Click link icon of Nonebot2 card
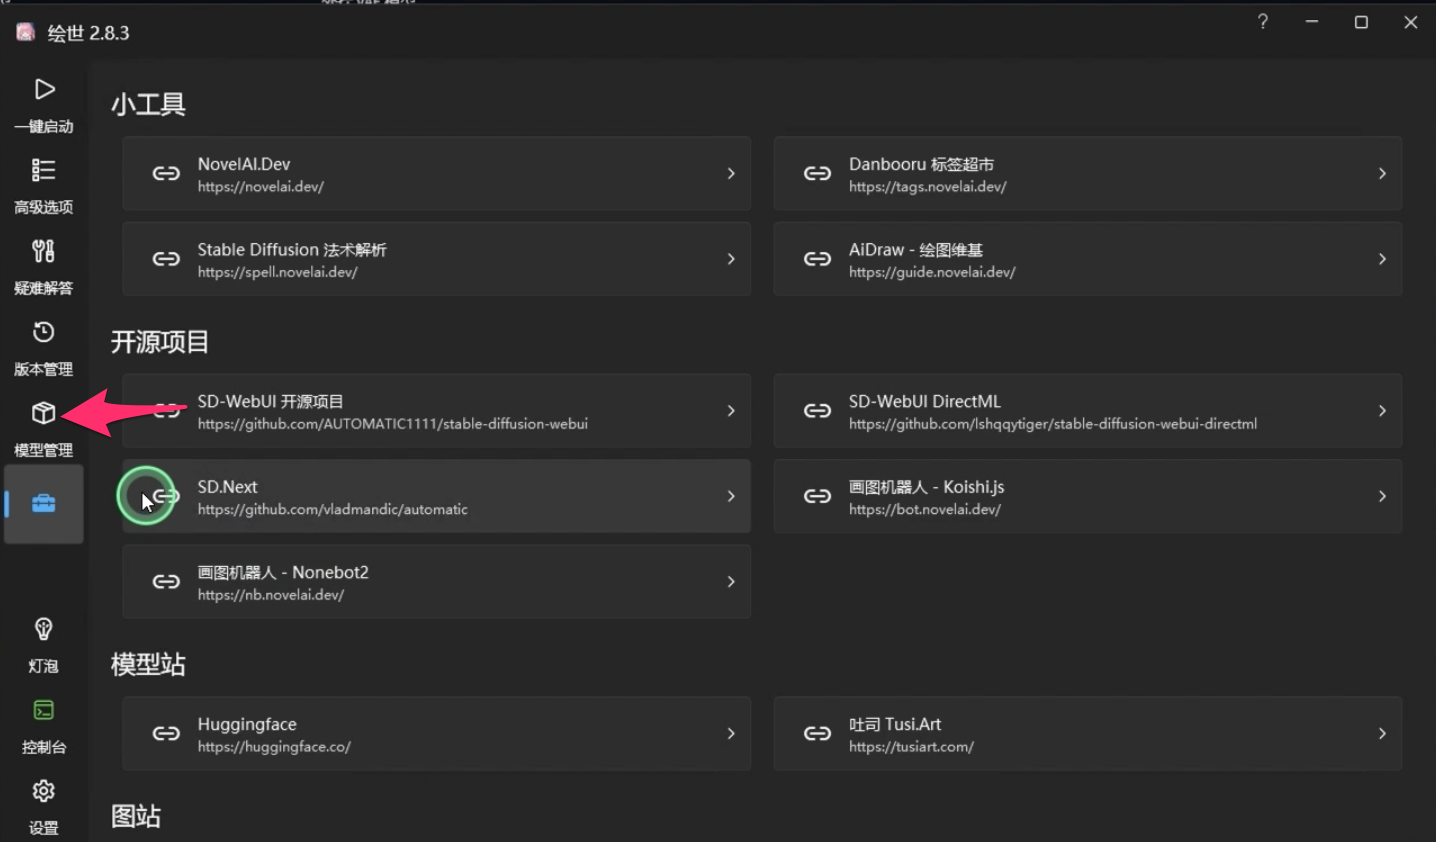The width and height of the screenshot is (1436, 842). [166, 582]
